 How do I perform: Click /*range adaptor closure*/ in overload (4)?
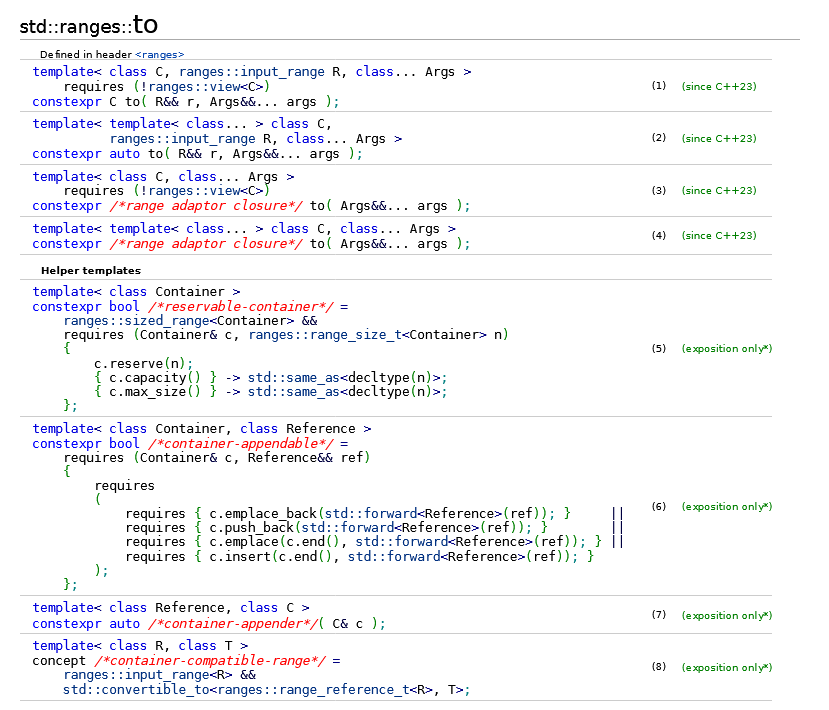coord(206,244)
